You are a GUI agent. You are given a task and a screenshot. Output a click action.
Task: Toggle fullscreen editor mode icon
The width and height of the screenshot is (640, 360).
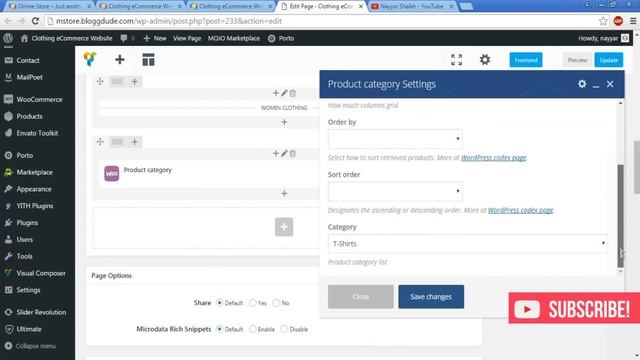click(x=456, y=60)
